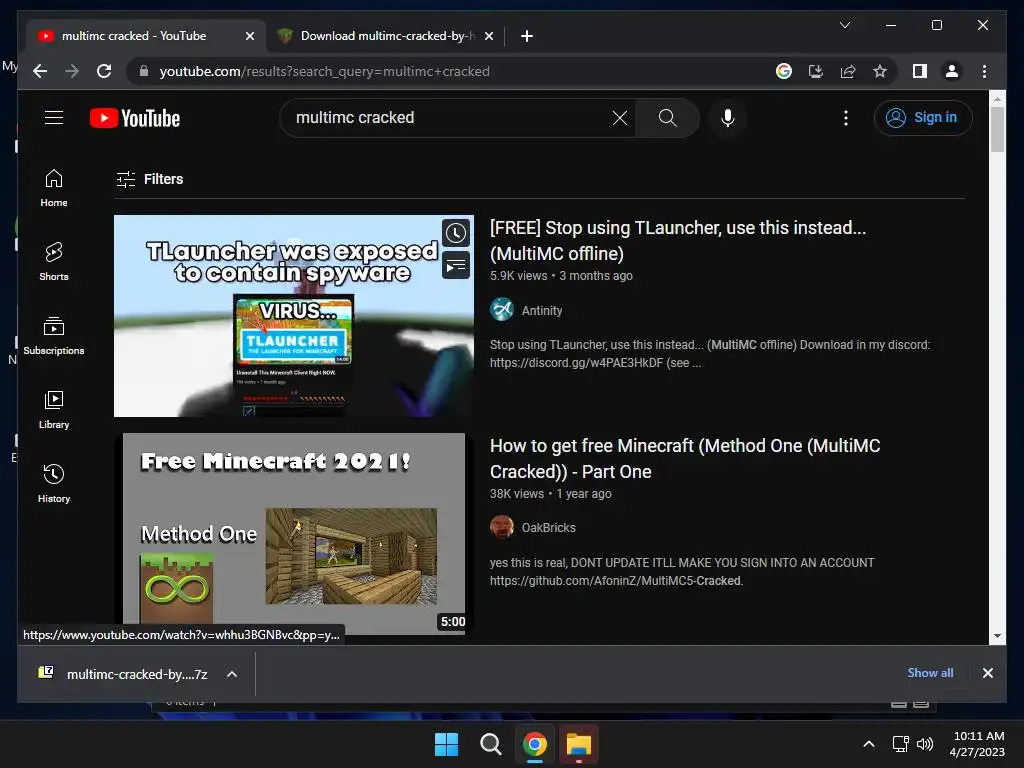Click the Free Minecraft 2021 thumbnail
Viewport: 1024px width, 768px height.
pos(294,533)
